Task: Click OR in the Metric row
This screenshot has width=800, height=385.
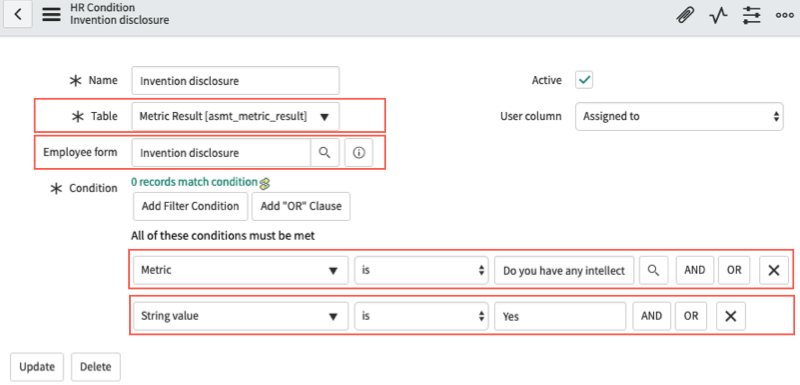Action: pyautogui.click(x=734, y=270)
